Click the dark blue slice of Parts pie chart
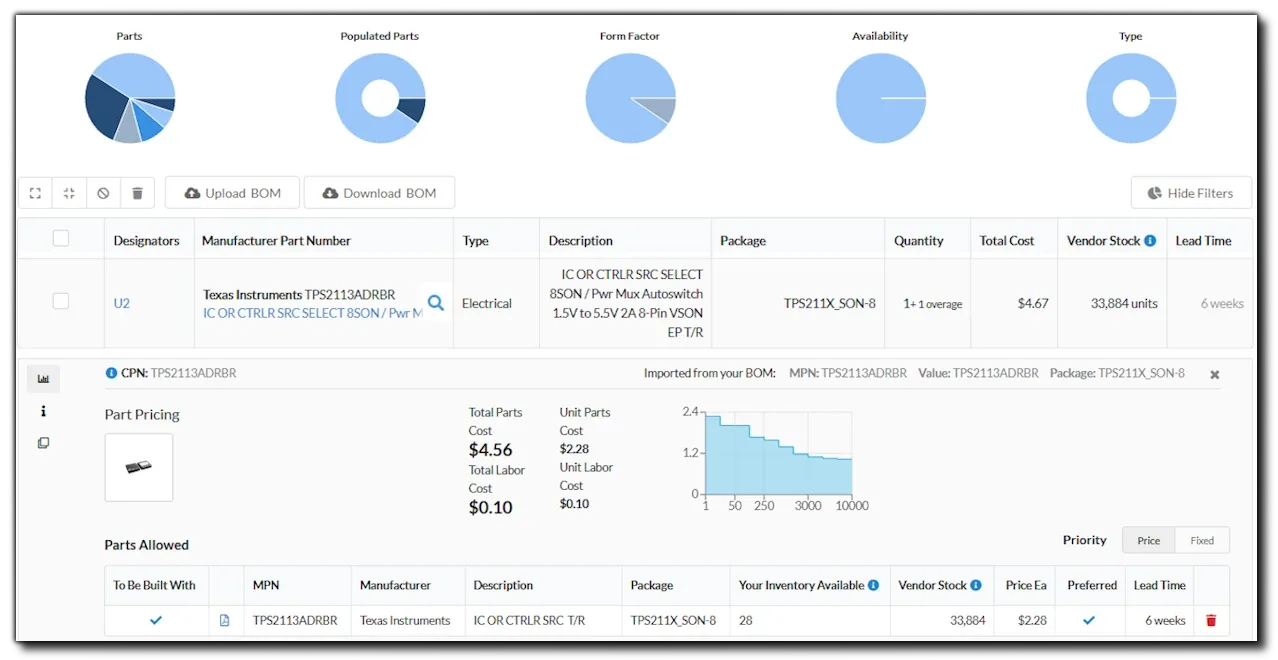Screen dimensions: 1278x660 105,108
